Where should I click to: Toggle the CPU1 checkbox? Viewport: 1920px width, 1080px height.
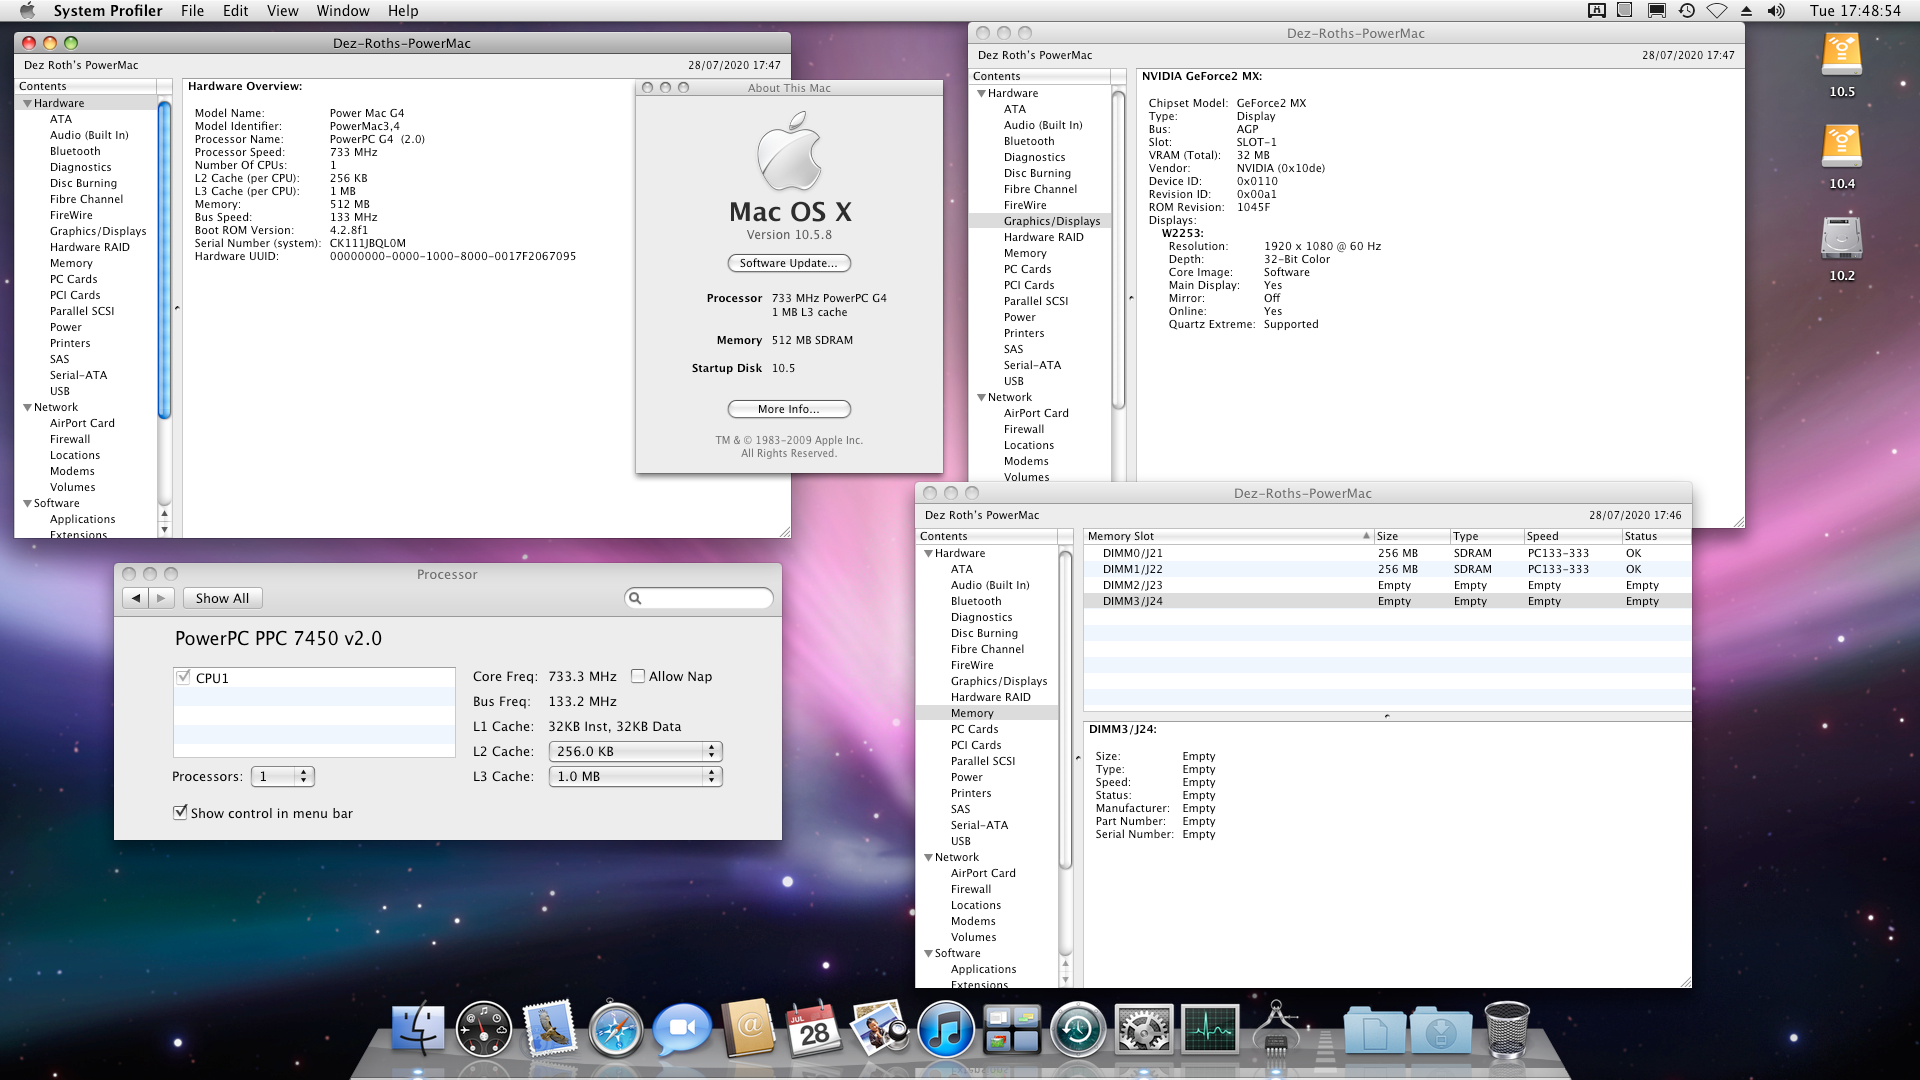183,677
